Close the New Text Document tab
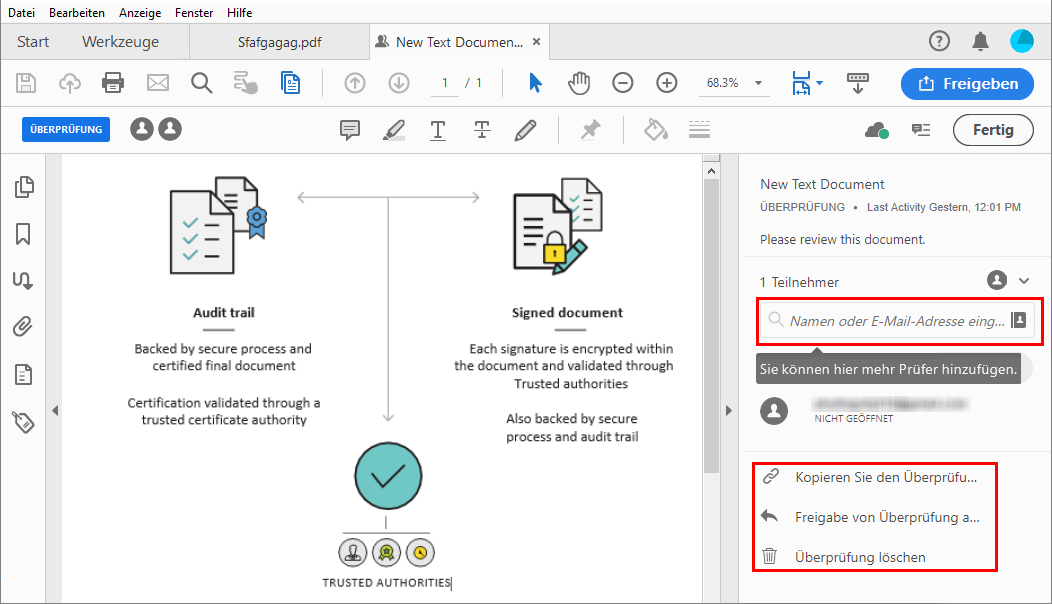 536,42
